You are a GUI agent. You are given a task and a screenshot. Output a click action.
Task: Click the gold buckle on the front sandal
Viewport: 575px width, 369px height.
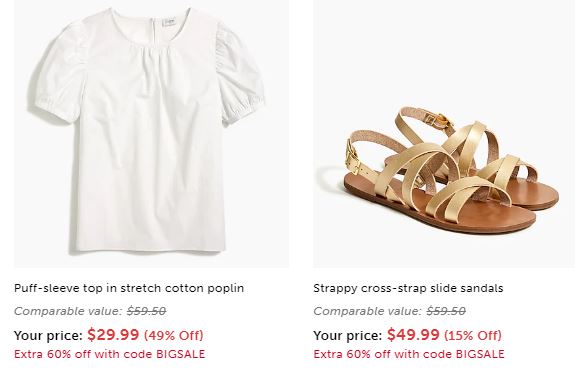point(353,157)
